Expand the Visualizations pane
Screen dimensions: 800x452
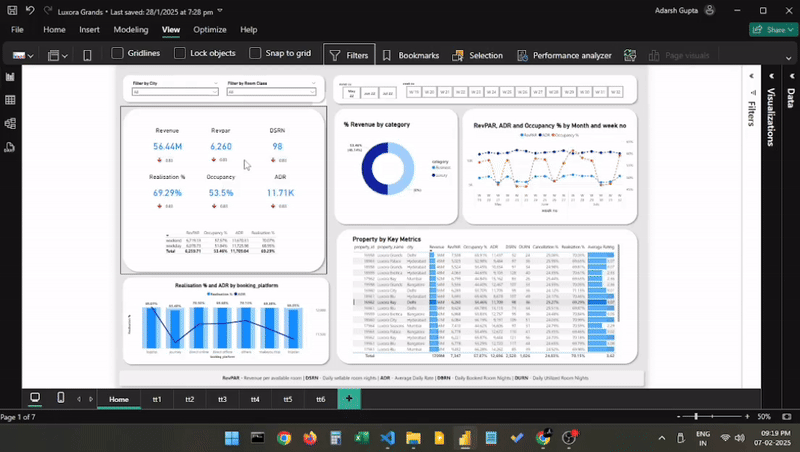pos(771,76)
